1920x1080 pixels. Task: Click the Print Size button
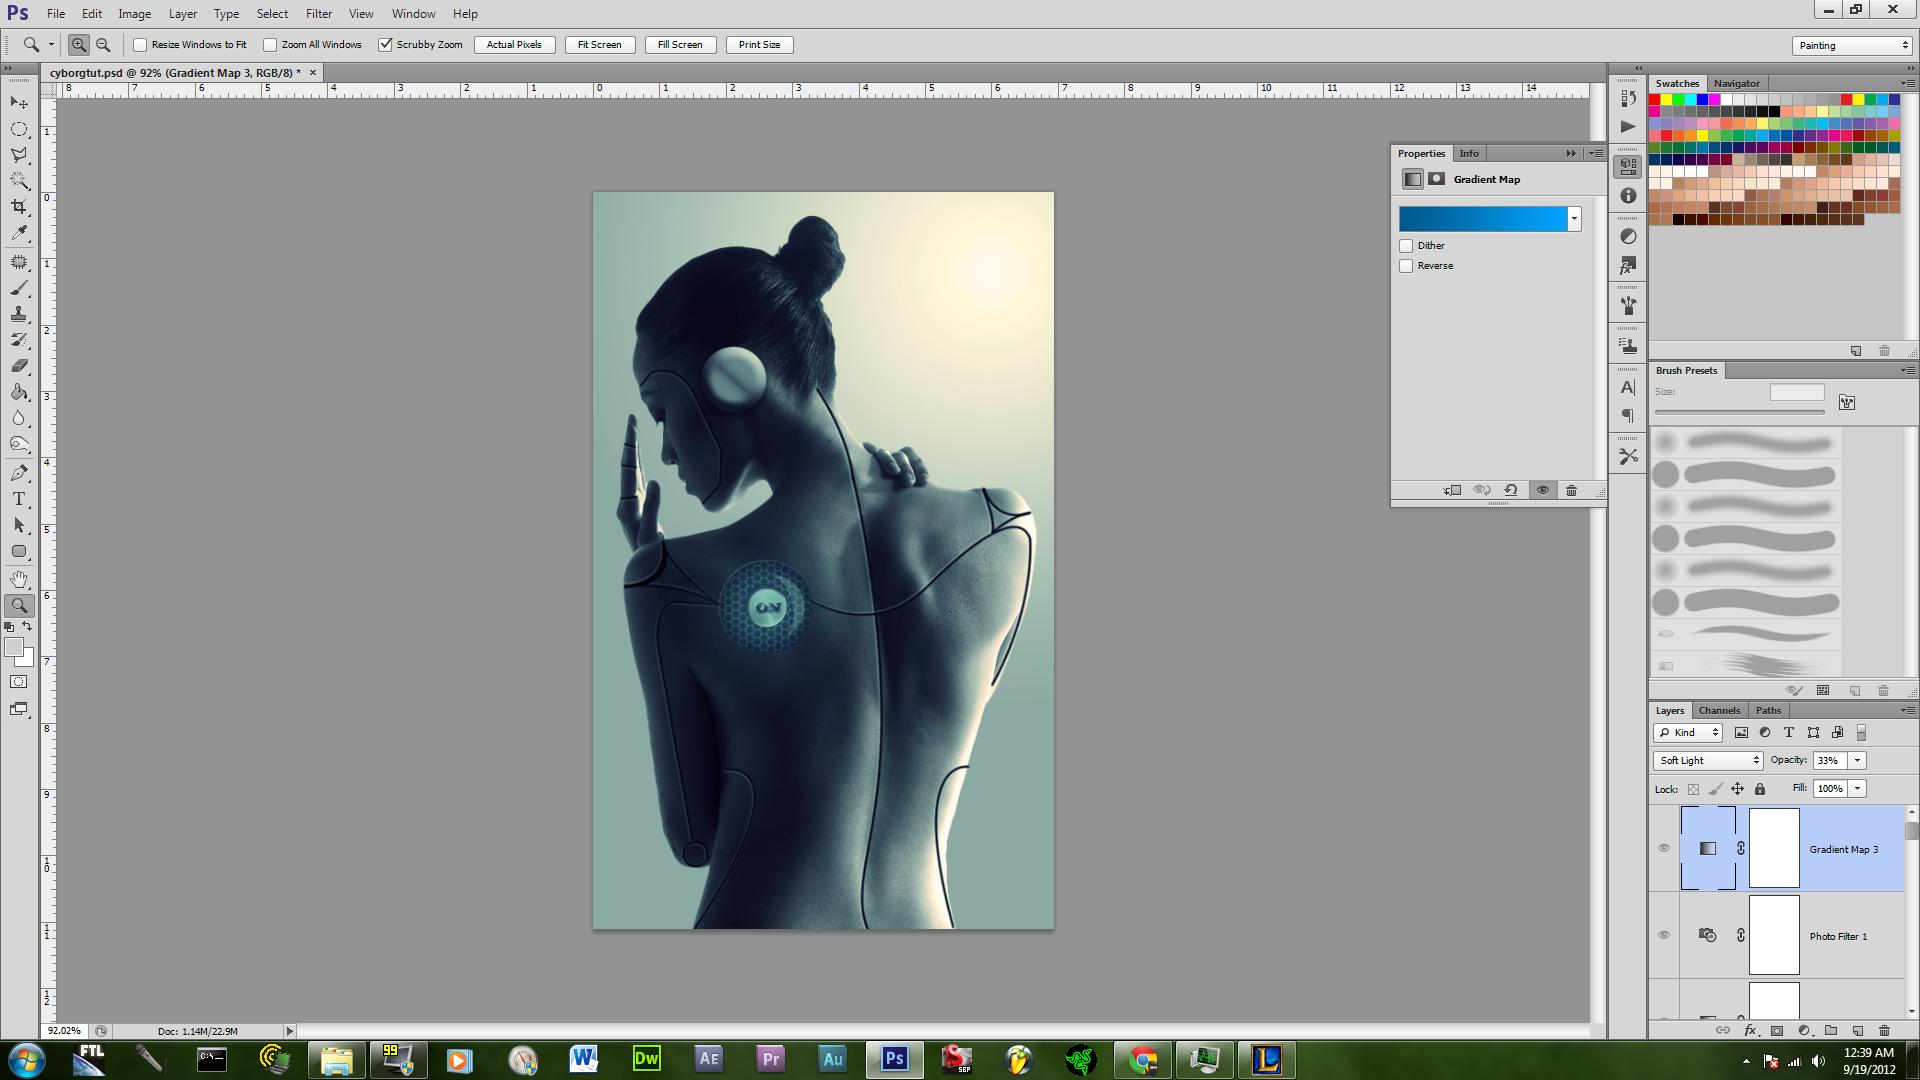pyautogui.click(x=759, y=45)
